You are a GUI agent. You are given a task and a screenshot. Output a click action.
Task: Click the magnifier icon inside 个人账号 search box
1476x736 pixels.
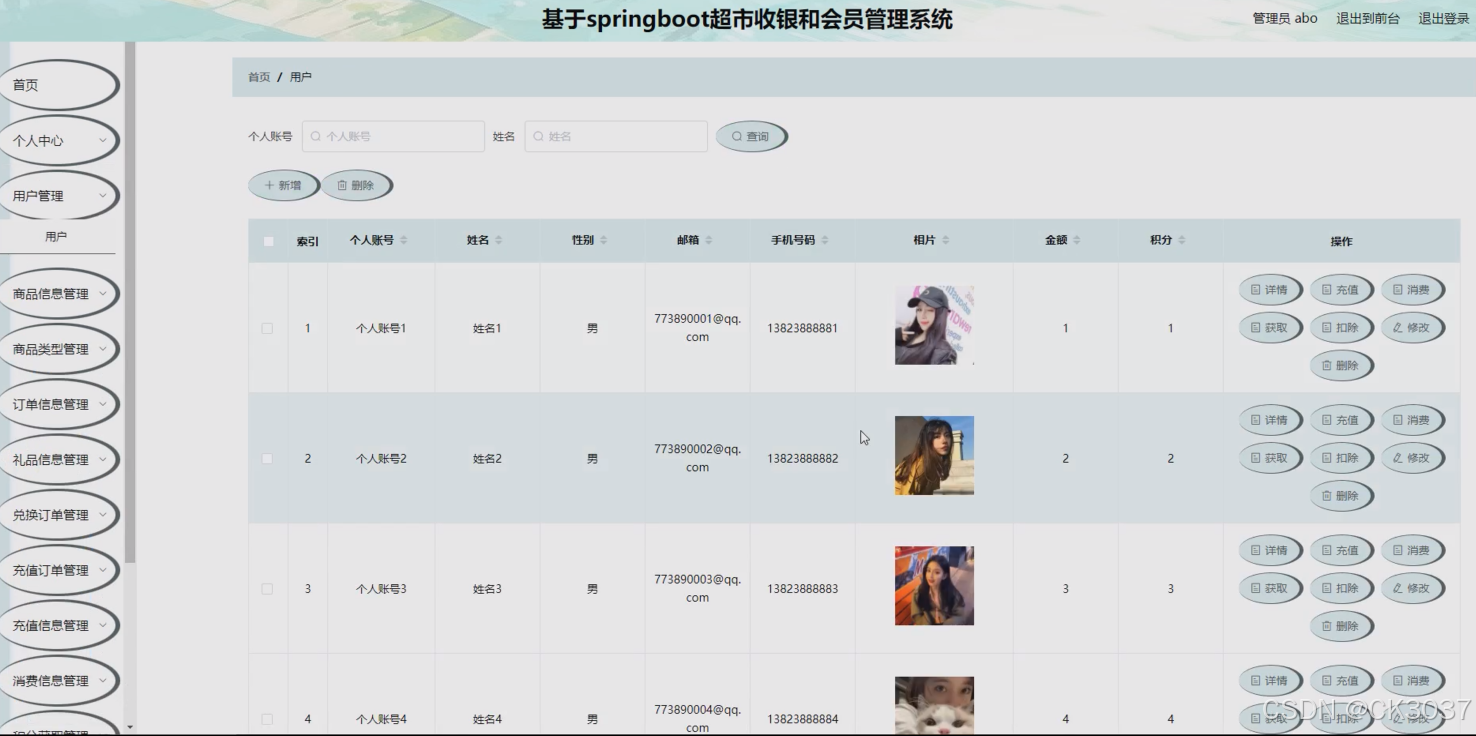(x=314, y=135)
